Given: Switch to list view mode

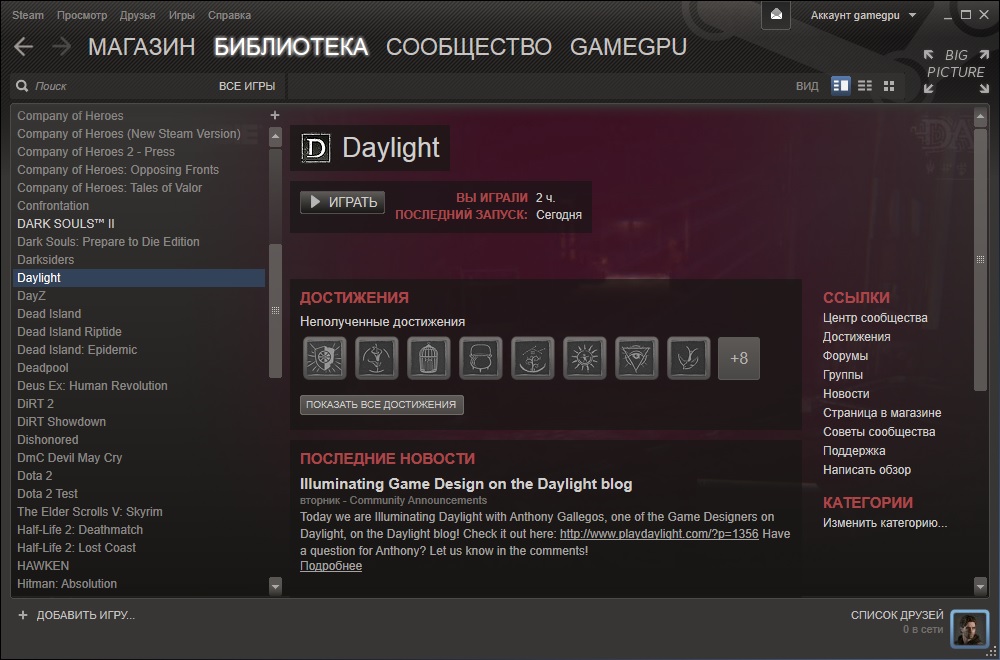Looking at the screenshot, I should tap(865, 85).
